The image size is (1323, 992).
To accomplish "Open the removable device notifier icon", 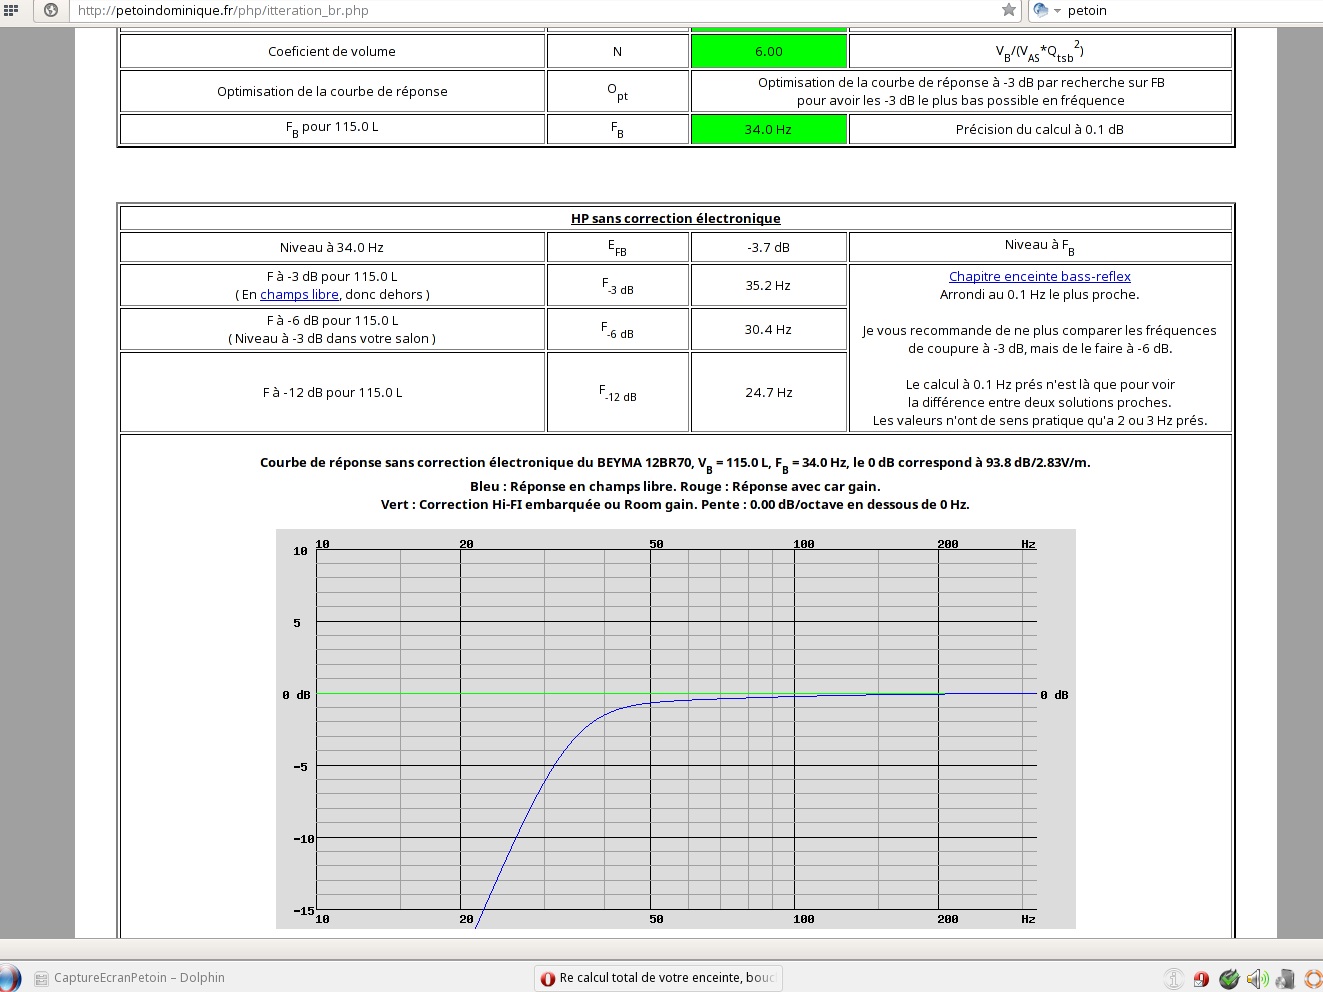I will click(x=1285, y=979).
